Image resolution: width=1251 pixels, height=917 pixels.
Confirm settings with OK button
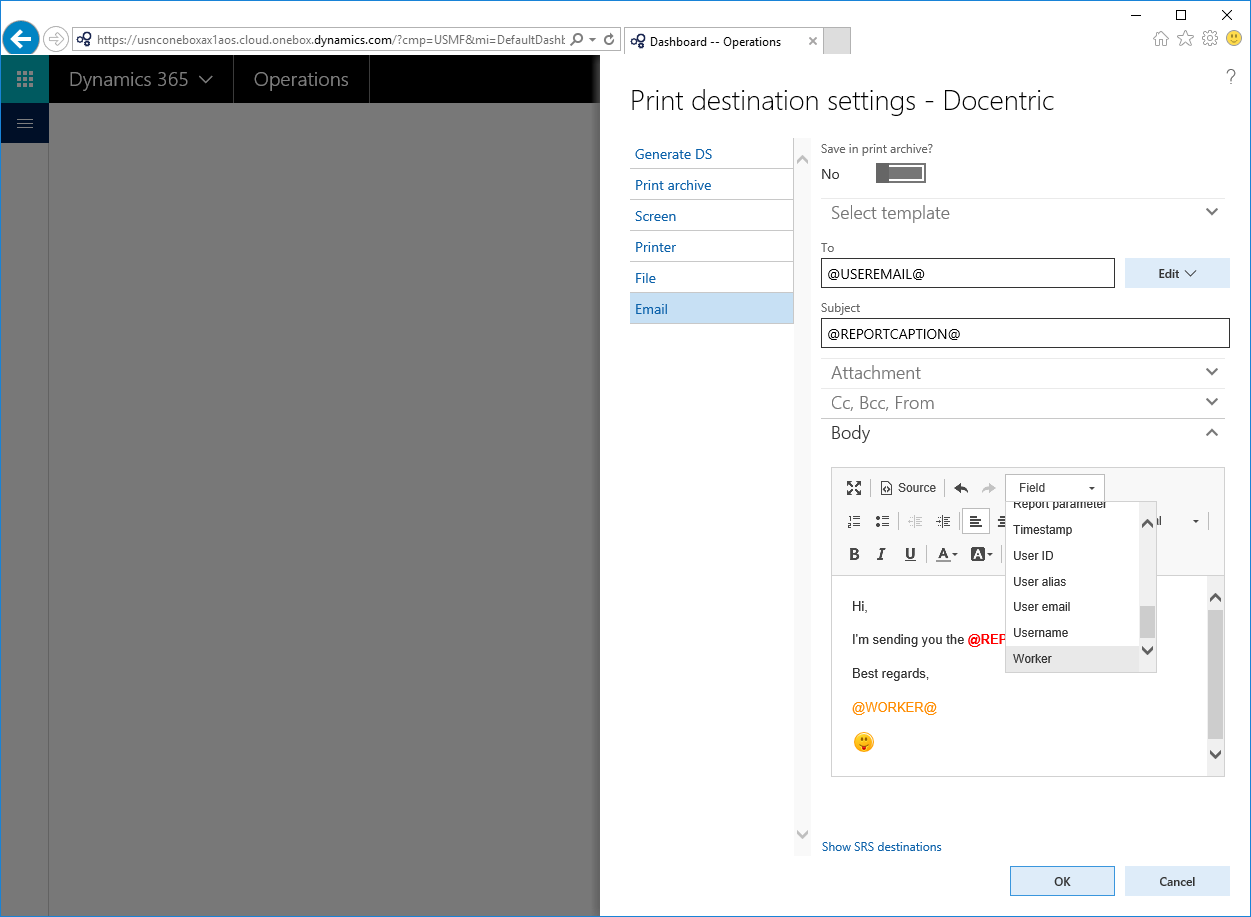click(1062, 881)
